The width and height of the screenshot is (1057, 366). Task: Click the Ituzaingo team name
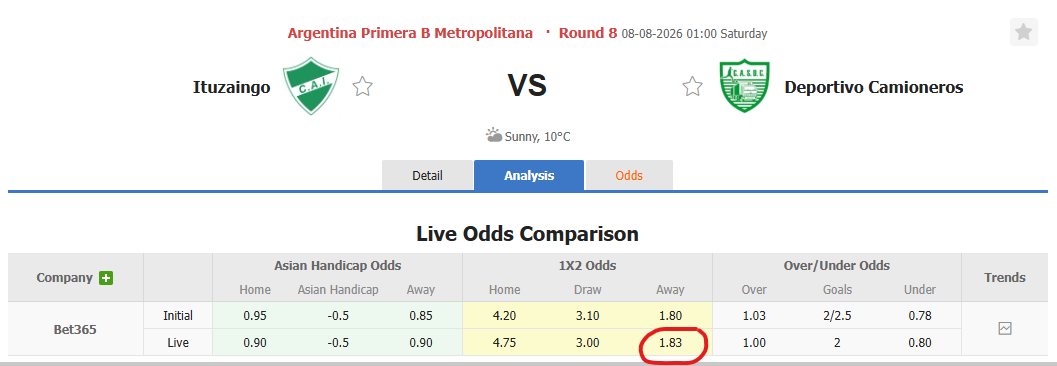232,87
